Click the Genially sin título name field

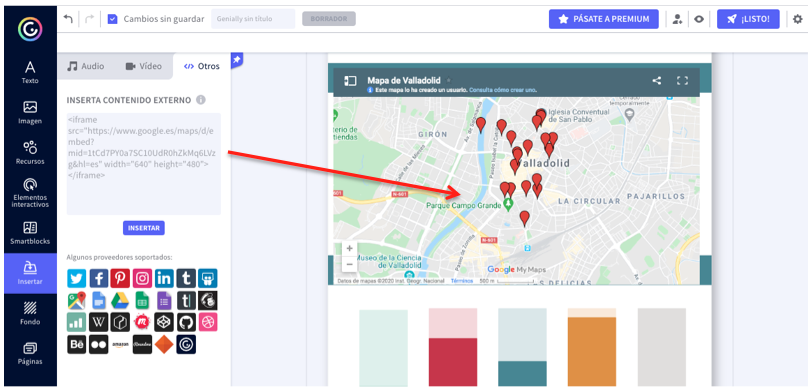[x=252, y=19]
